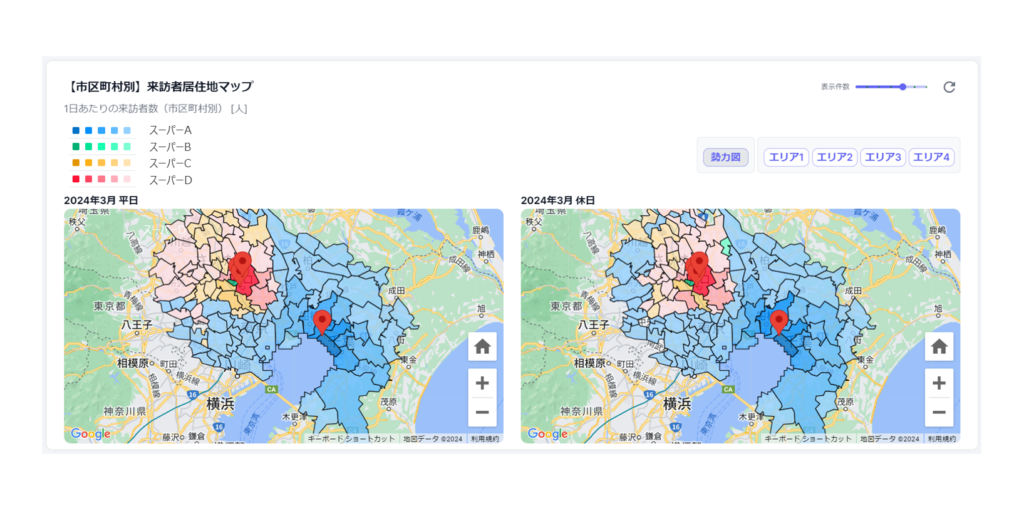Click the refresh icon at top right
Image resolution: width=1024 pixels, height=511 pixels.
[x=949, y=87]
